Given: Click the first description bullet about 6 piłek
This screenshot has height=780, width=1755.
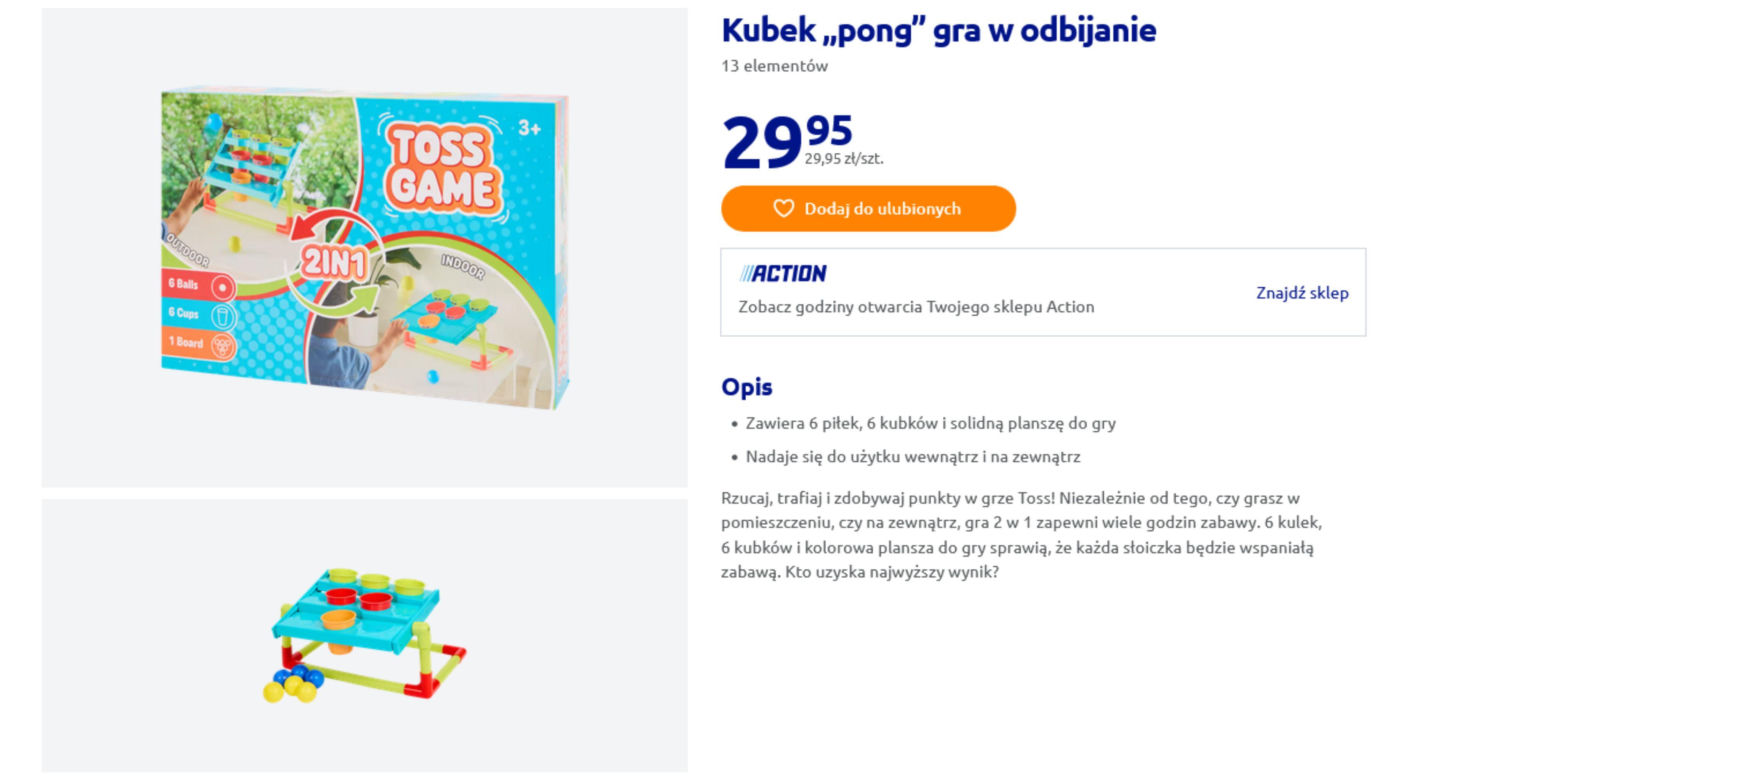Looking at the screenshot, I should coord(930,423).
